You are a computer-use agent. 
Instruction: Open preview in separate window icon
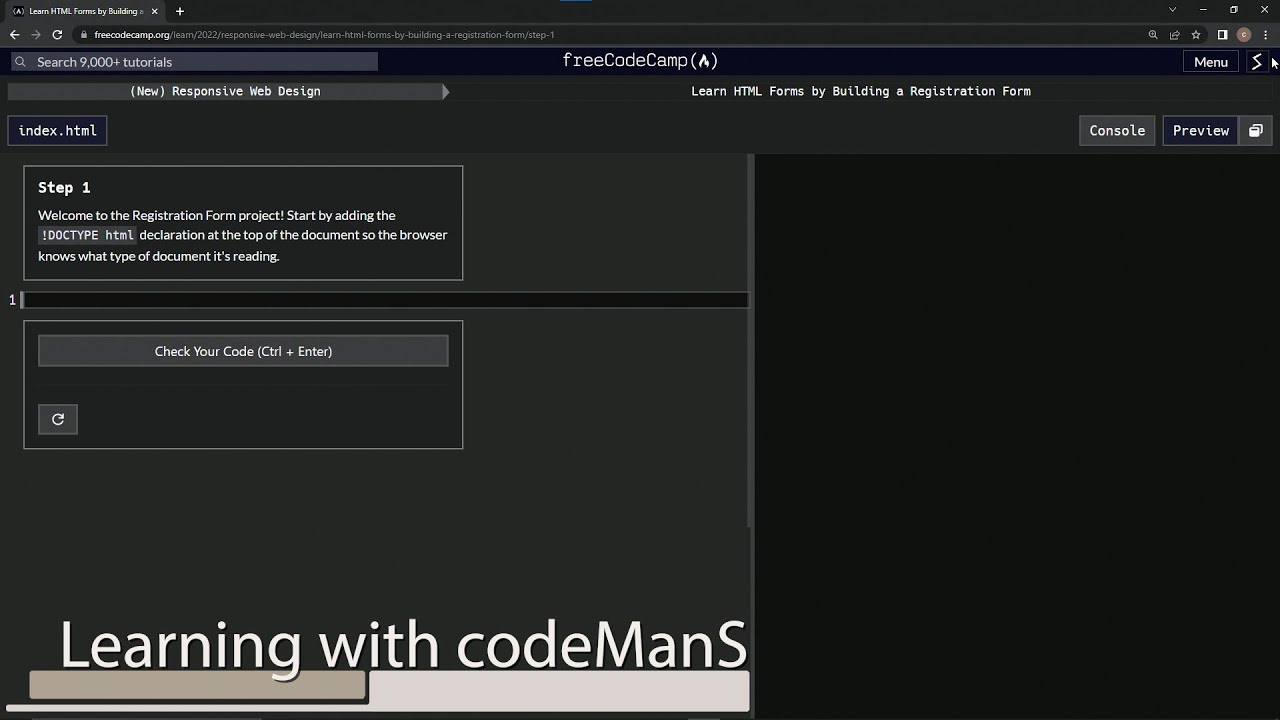tap(1256, 131)
